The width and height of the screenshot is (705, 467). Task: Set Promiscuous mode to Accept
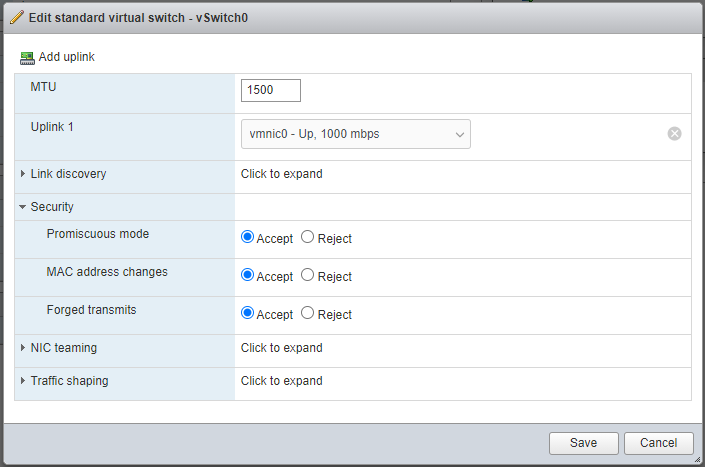pyautogui.click(x=248, y=238)
